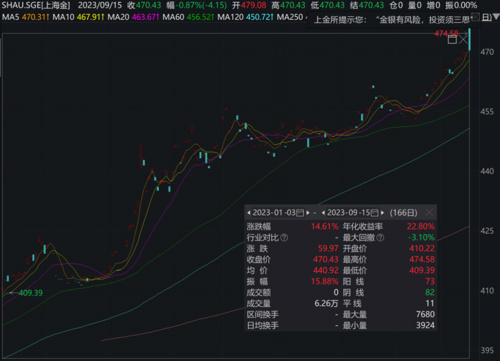This screenshot has width=500, height=361.
Task: Click the SHAU.SGE[上海金] instrument title
Action: click(x=36, y=5)
